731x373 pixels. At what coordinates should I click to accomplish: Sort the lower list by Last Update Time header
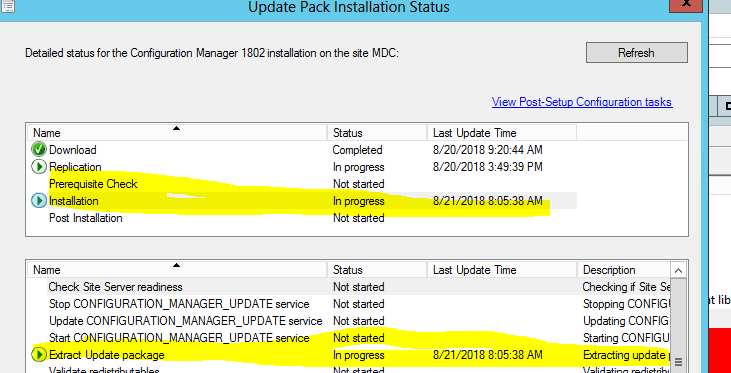coord(502,270)
